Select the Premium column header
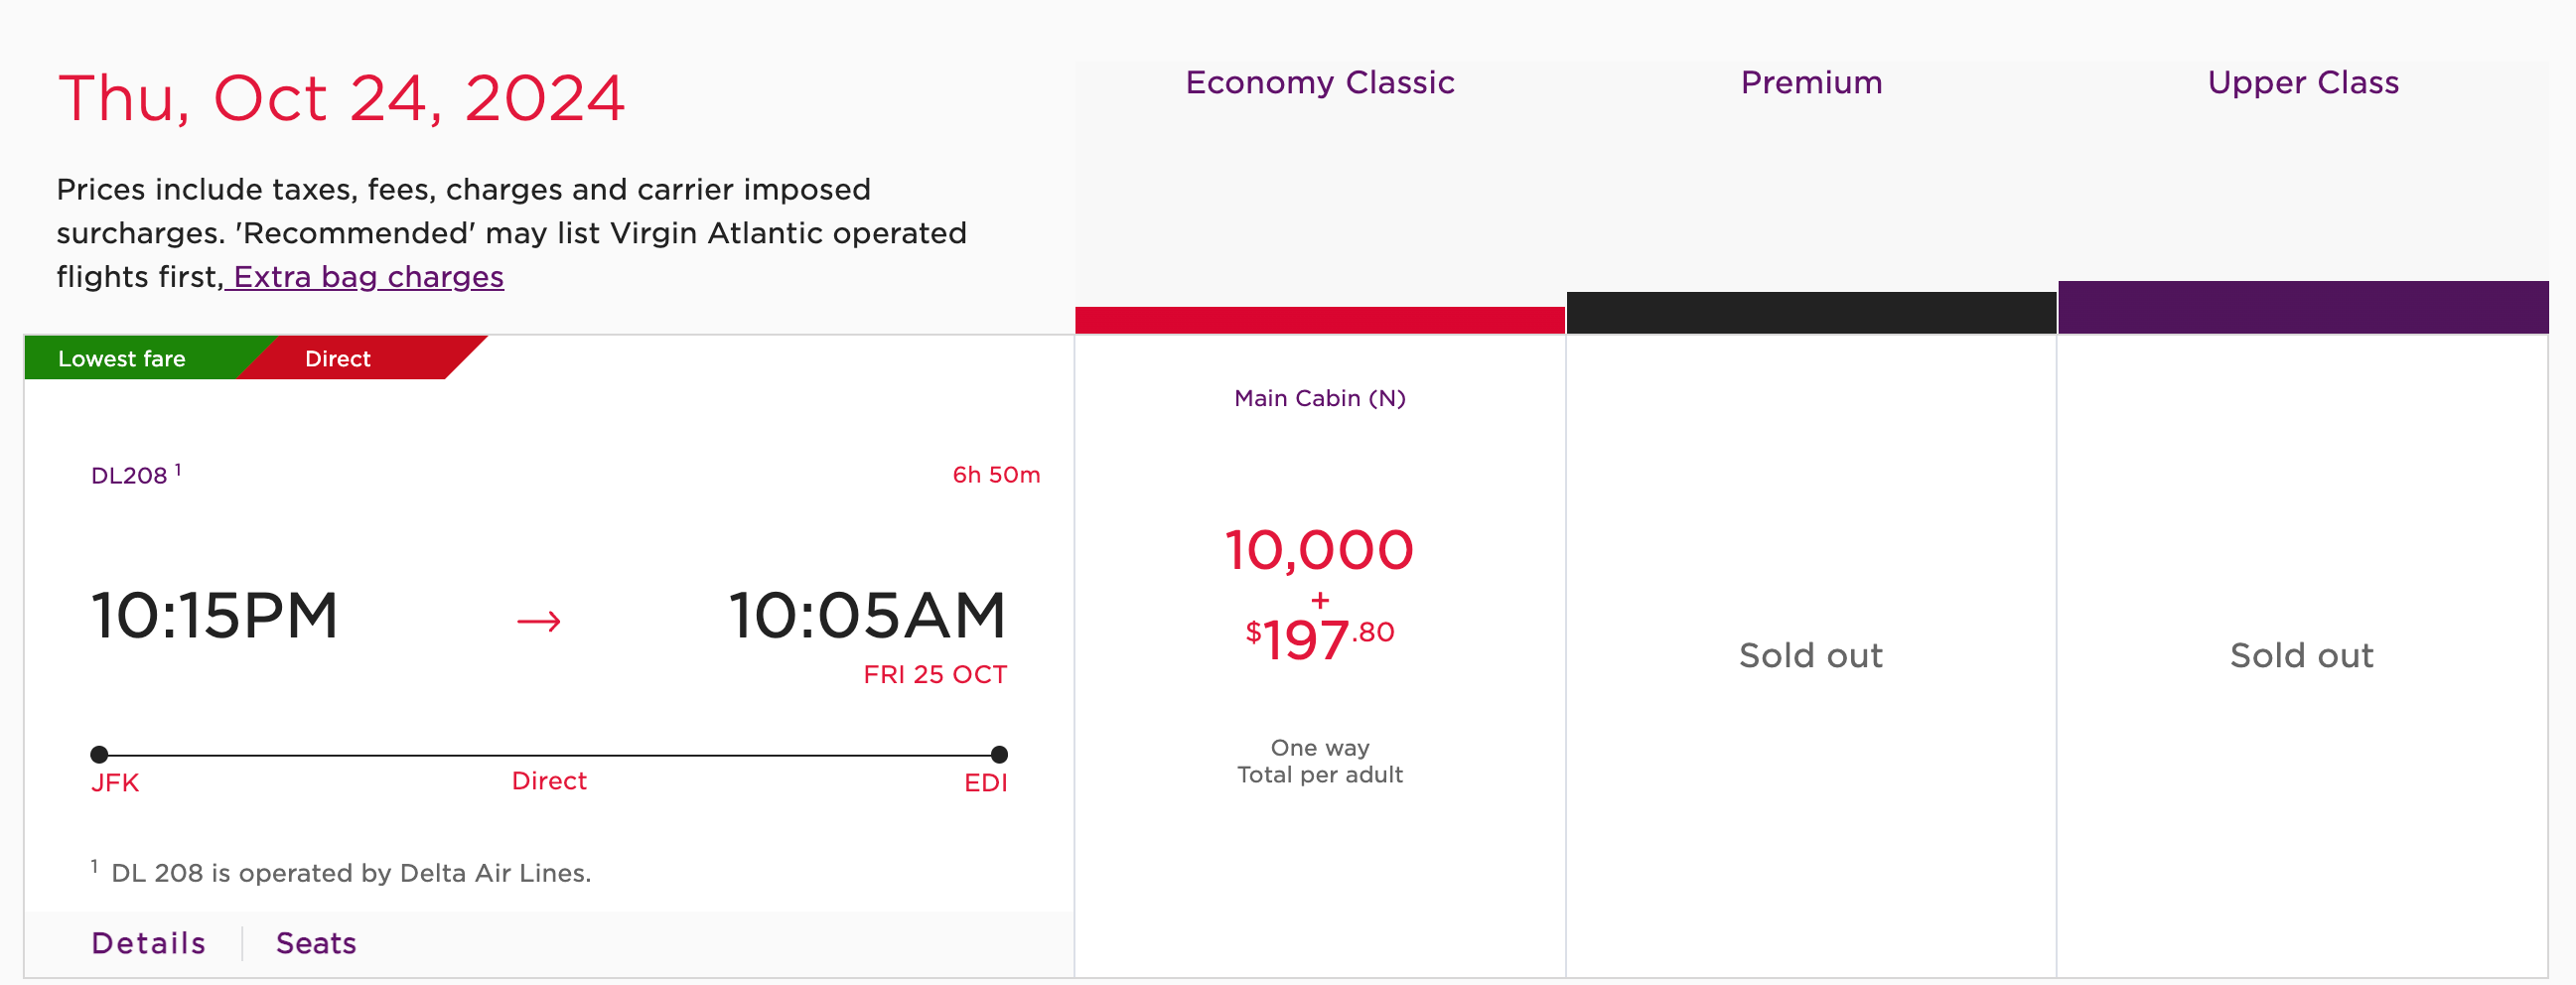Image resolution: width=2576 pixels, height=985 pixels. coord(1811,82)
